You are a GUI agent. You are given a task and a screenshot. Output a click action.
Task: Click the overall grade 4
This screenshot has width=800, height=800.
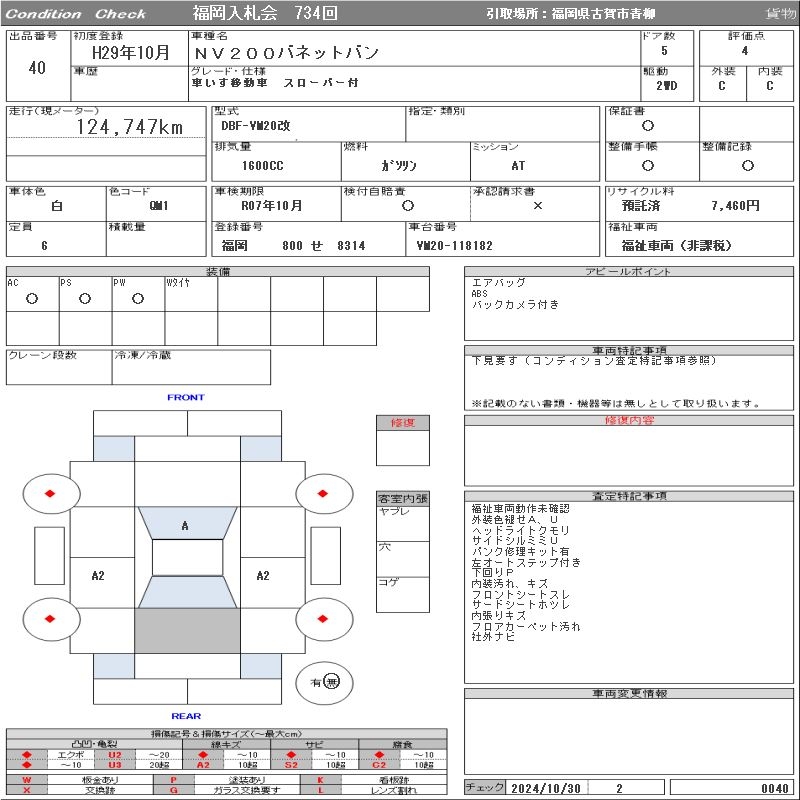[745, 51]
